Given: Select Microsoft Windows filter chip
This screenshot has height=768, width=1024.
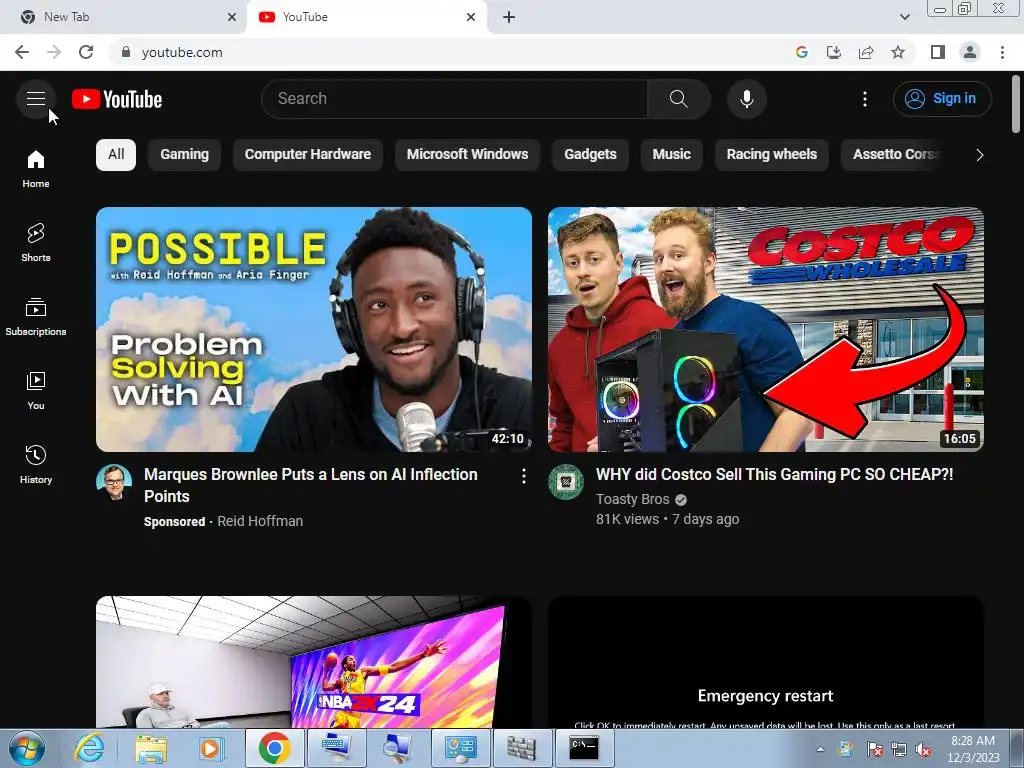Looking at the screenshot, I should pos(468,155).
